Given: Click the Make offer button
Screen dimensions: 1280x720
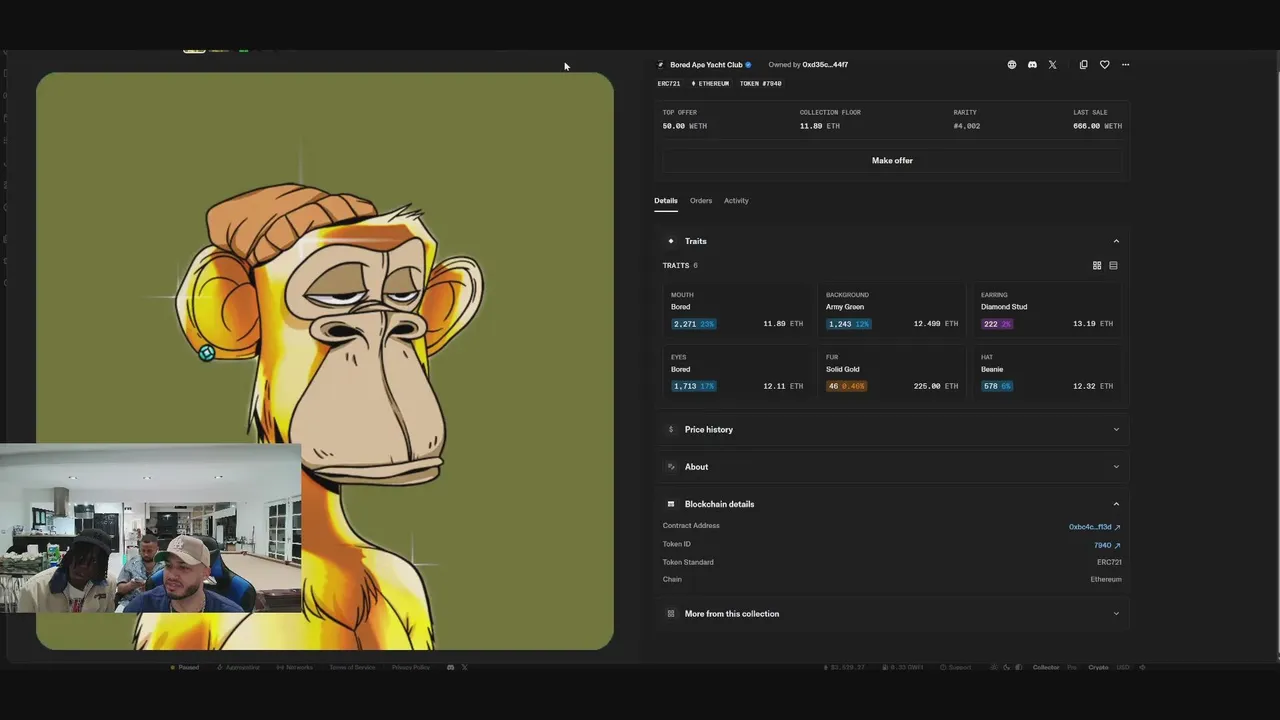Looking at the screenshot, I should (x=892, y=161).
